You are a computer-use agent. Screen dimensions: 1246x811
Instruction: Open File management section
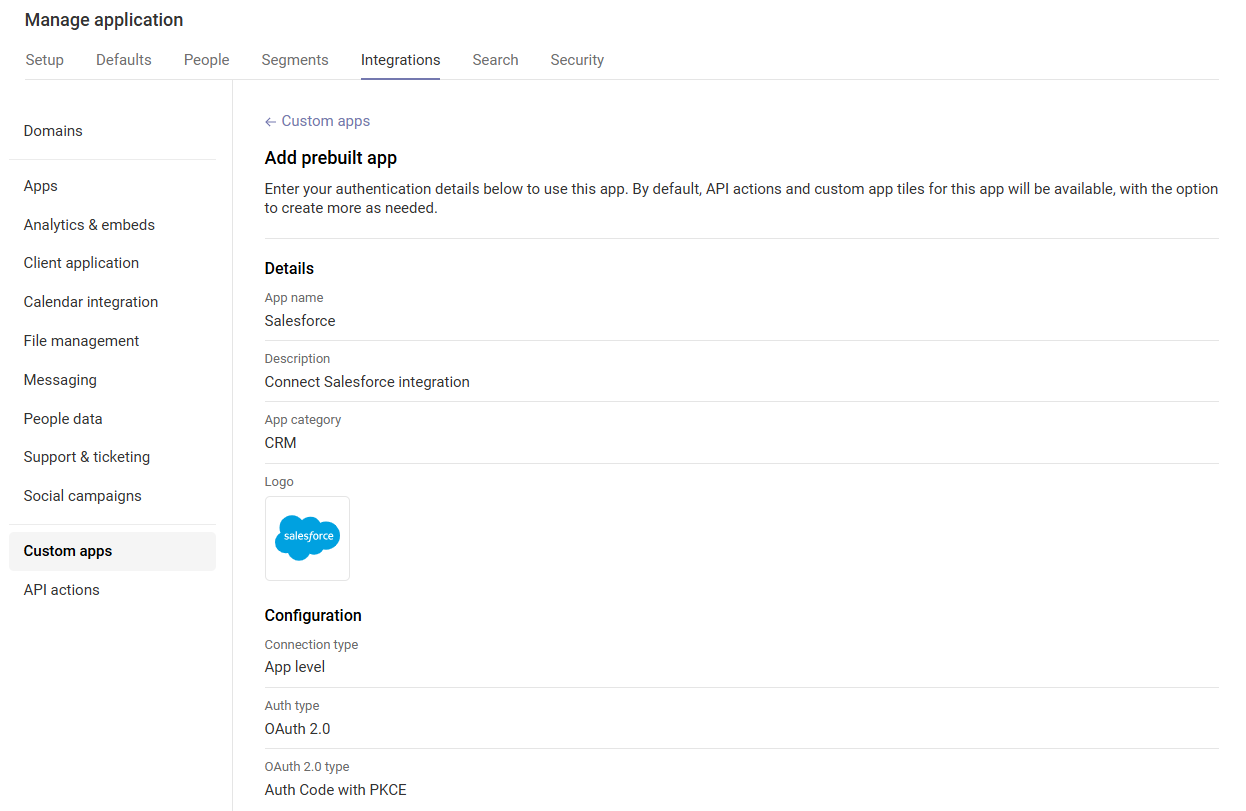pyautogui.click(x=81, y=341)
